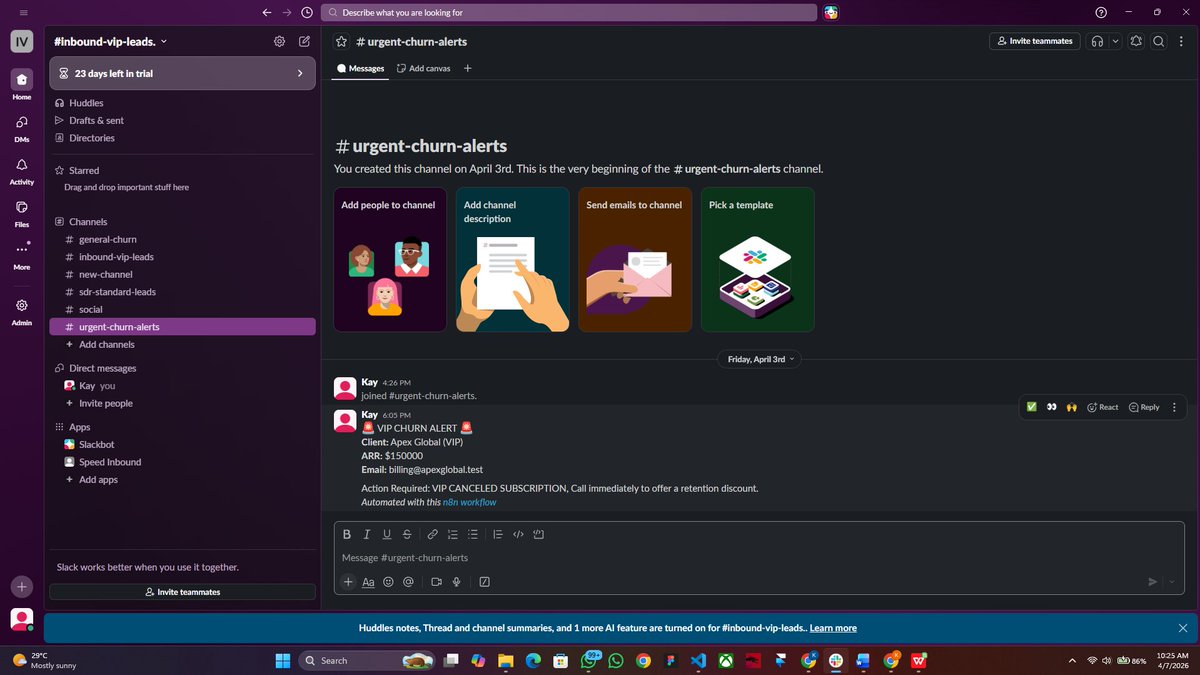Open the 23 days left in trial banner
The height and width of the screenshot is (675, 1200).
point(182,73)
